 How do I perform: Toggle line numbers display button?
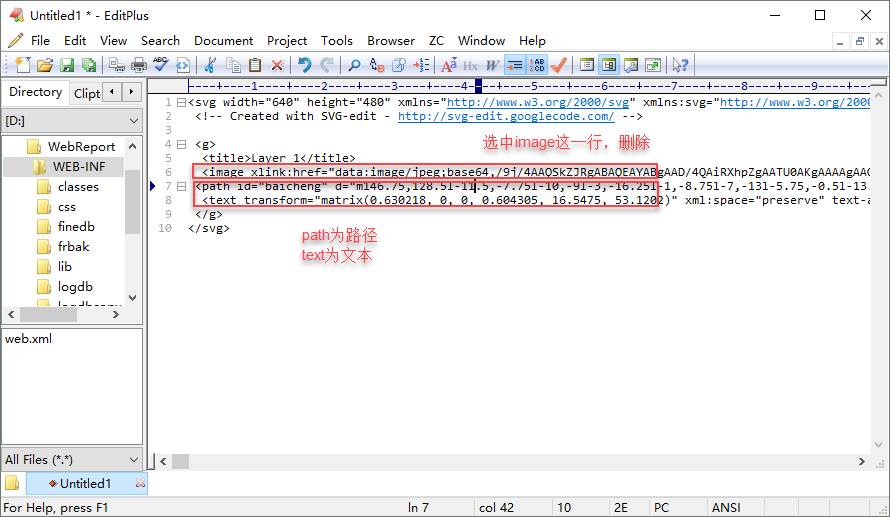coord(537,65)
